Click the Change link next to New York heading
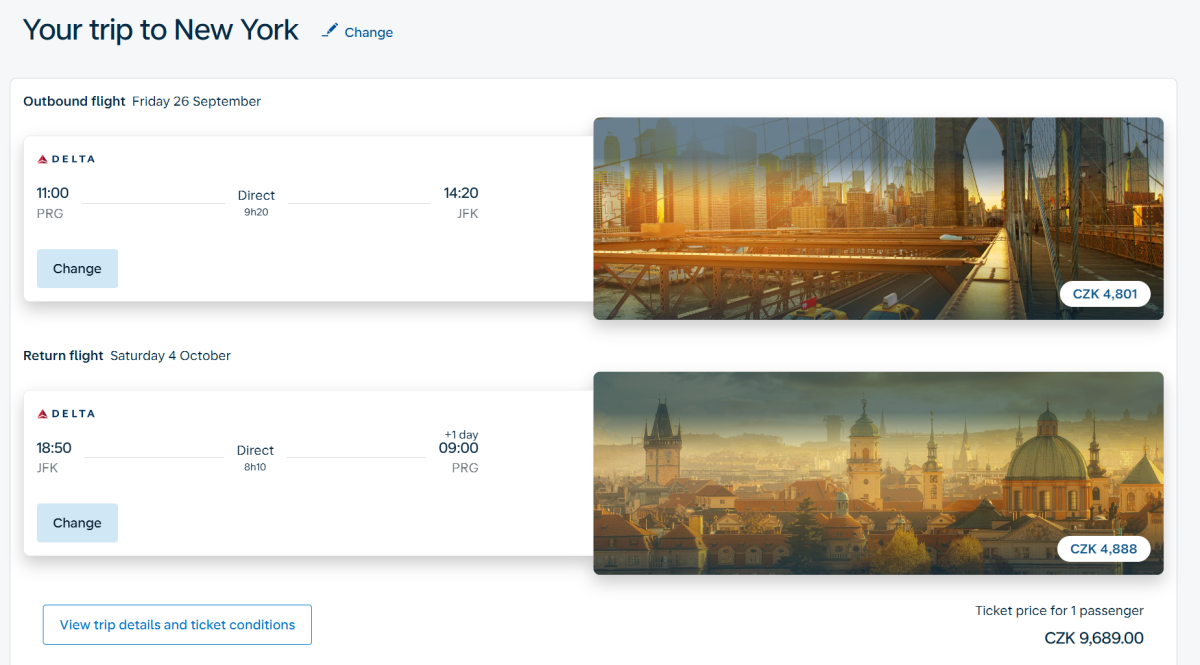This screenshot has height=665, width=1200. pos(368,32)
